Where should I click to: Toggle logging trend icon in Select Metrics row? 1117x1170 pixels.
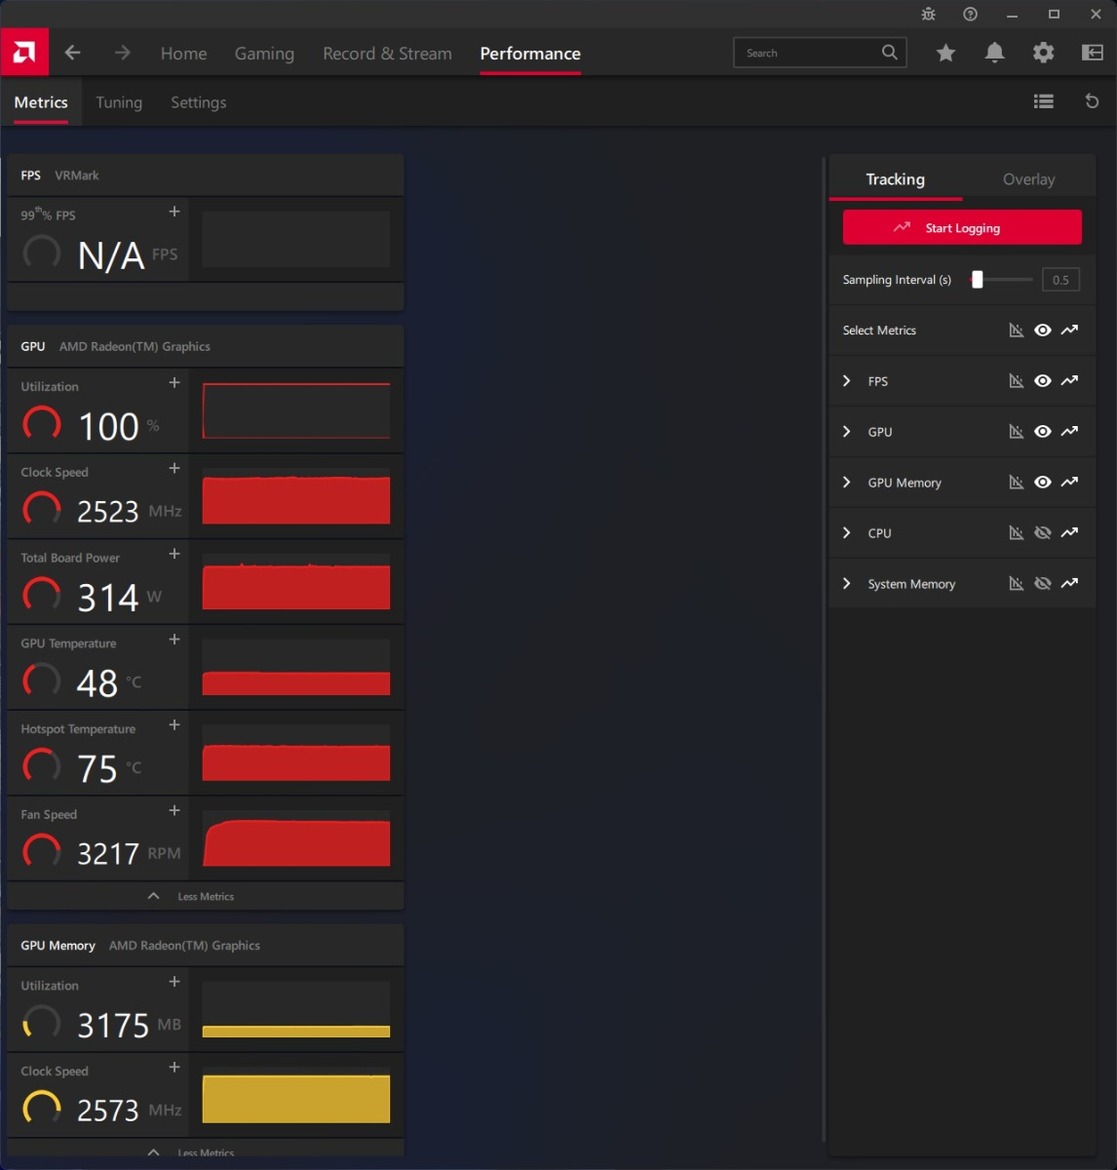pyautogui.click(x=1069, y=330)
